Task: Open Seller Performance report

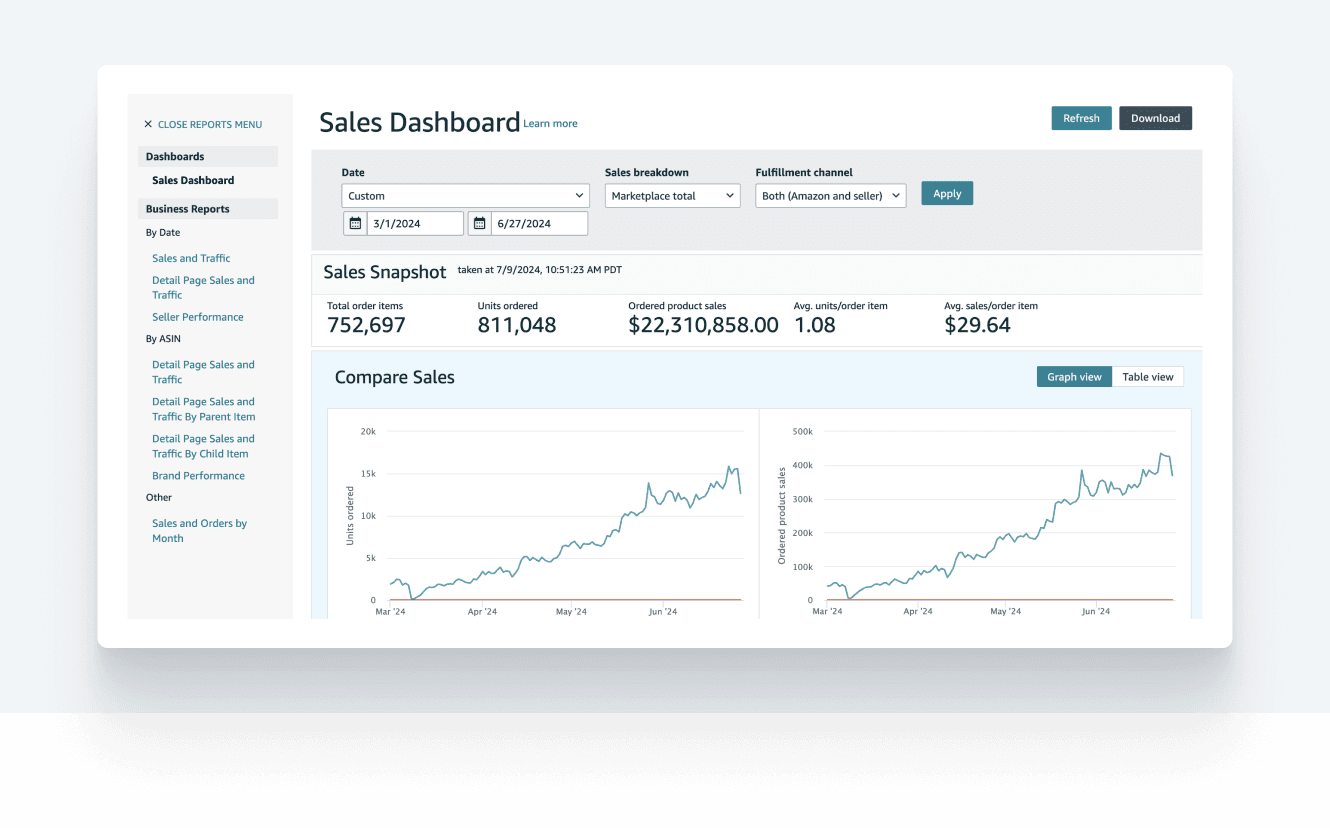Action: [197, 317]
